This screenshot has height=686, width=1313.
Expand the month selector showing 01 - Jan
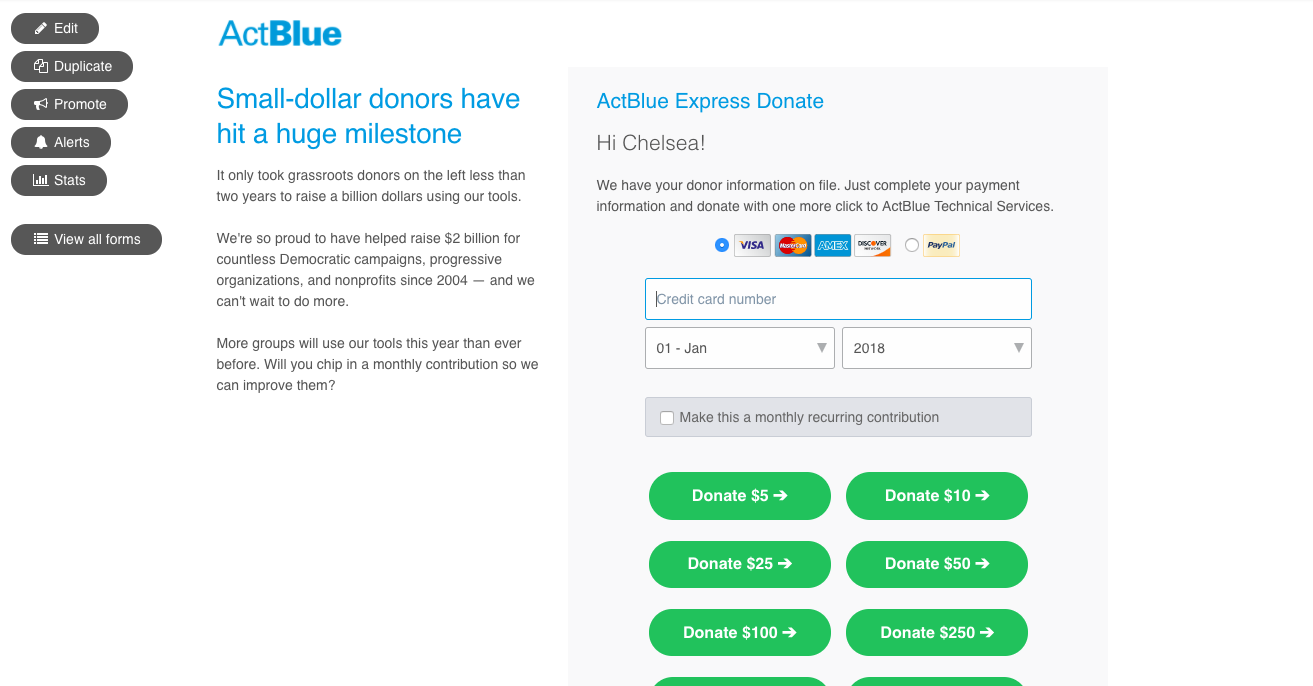tap(740, 348)
